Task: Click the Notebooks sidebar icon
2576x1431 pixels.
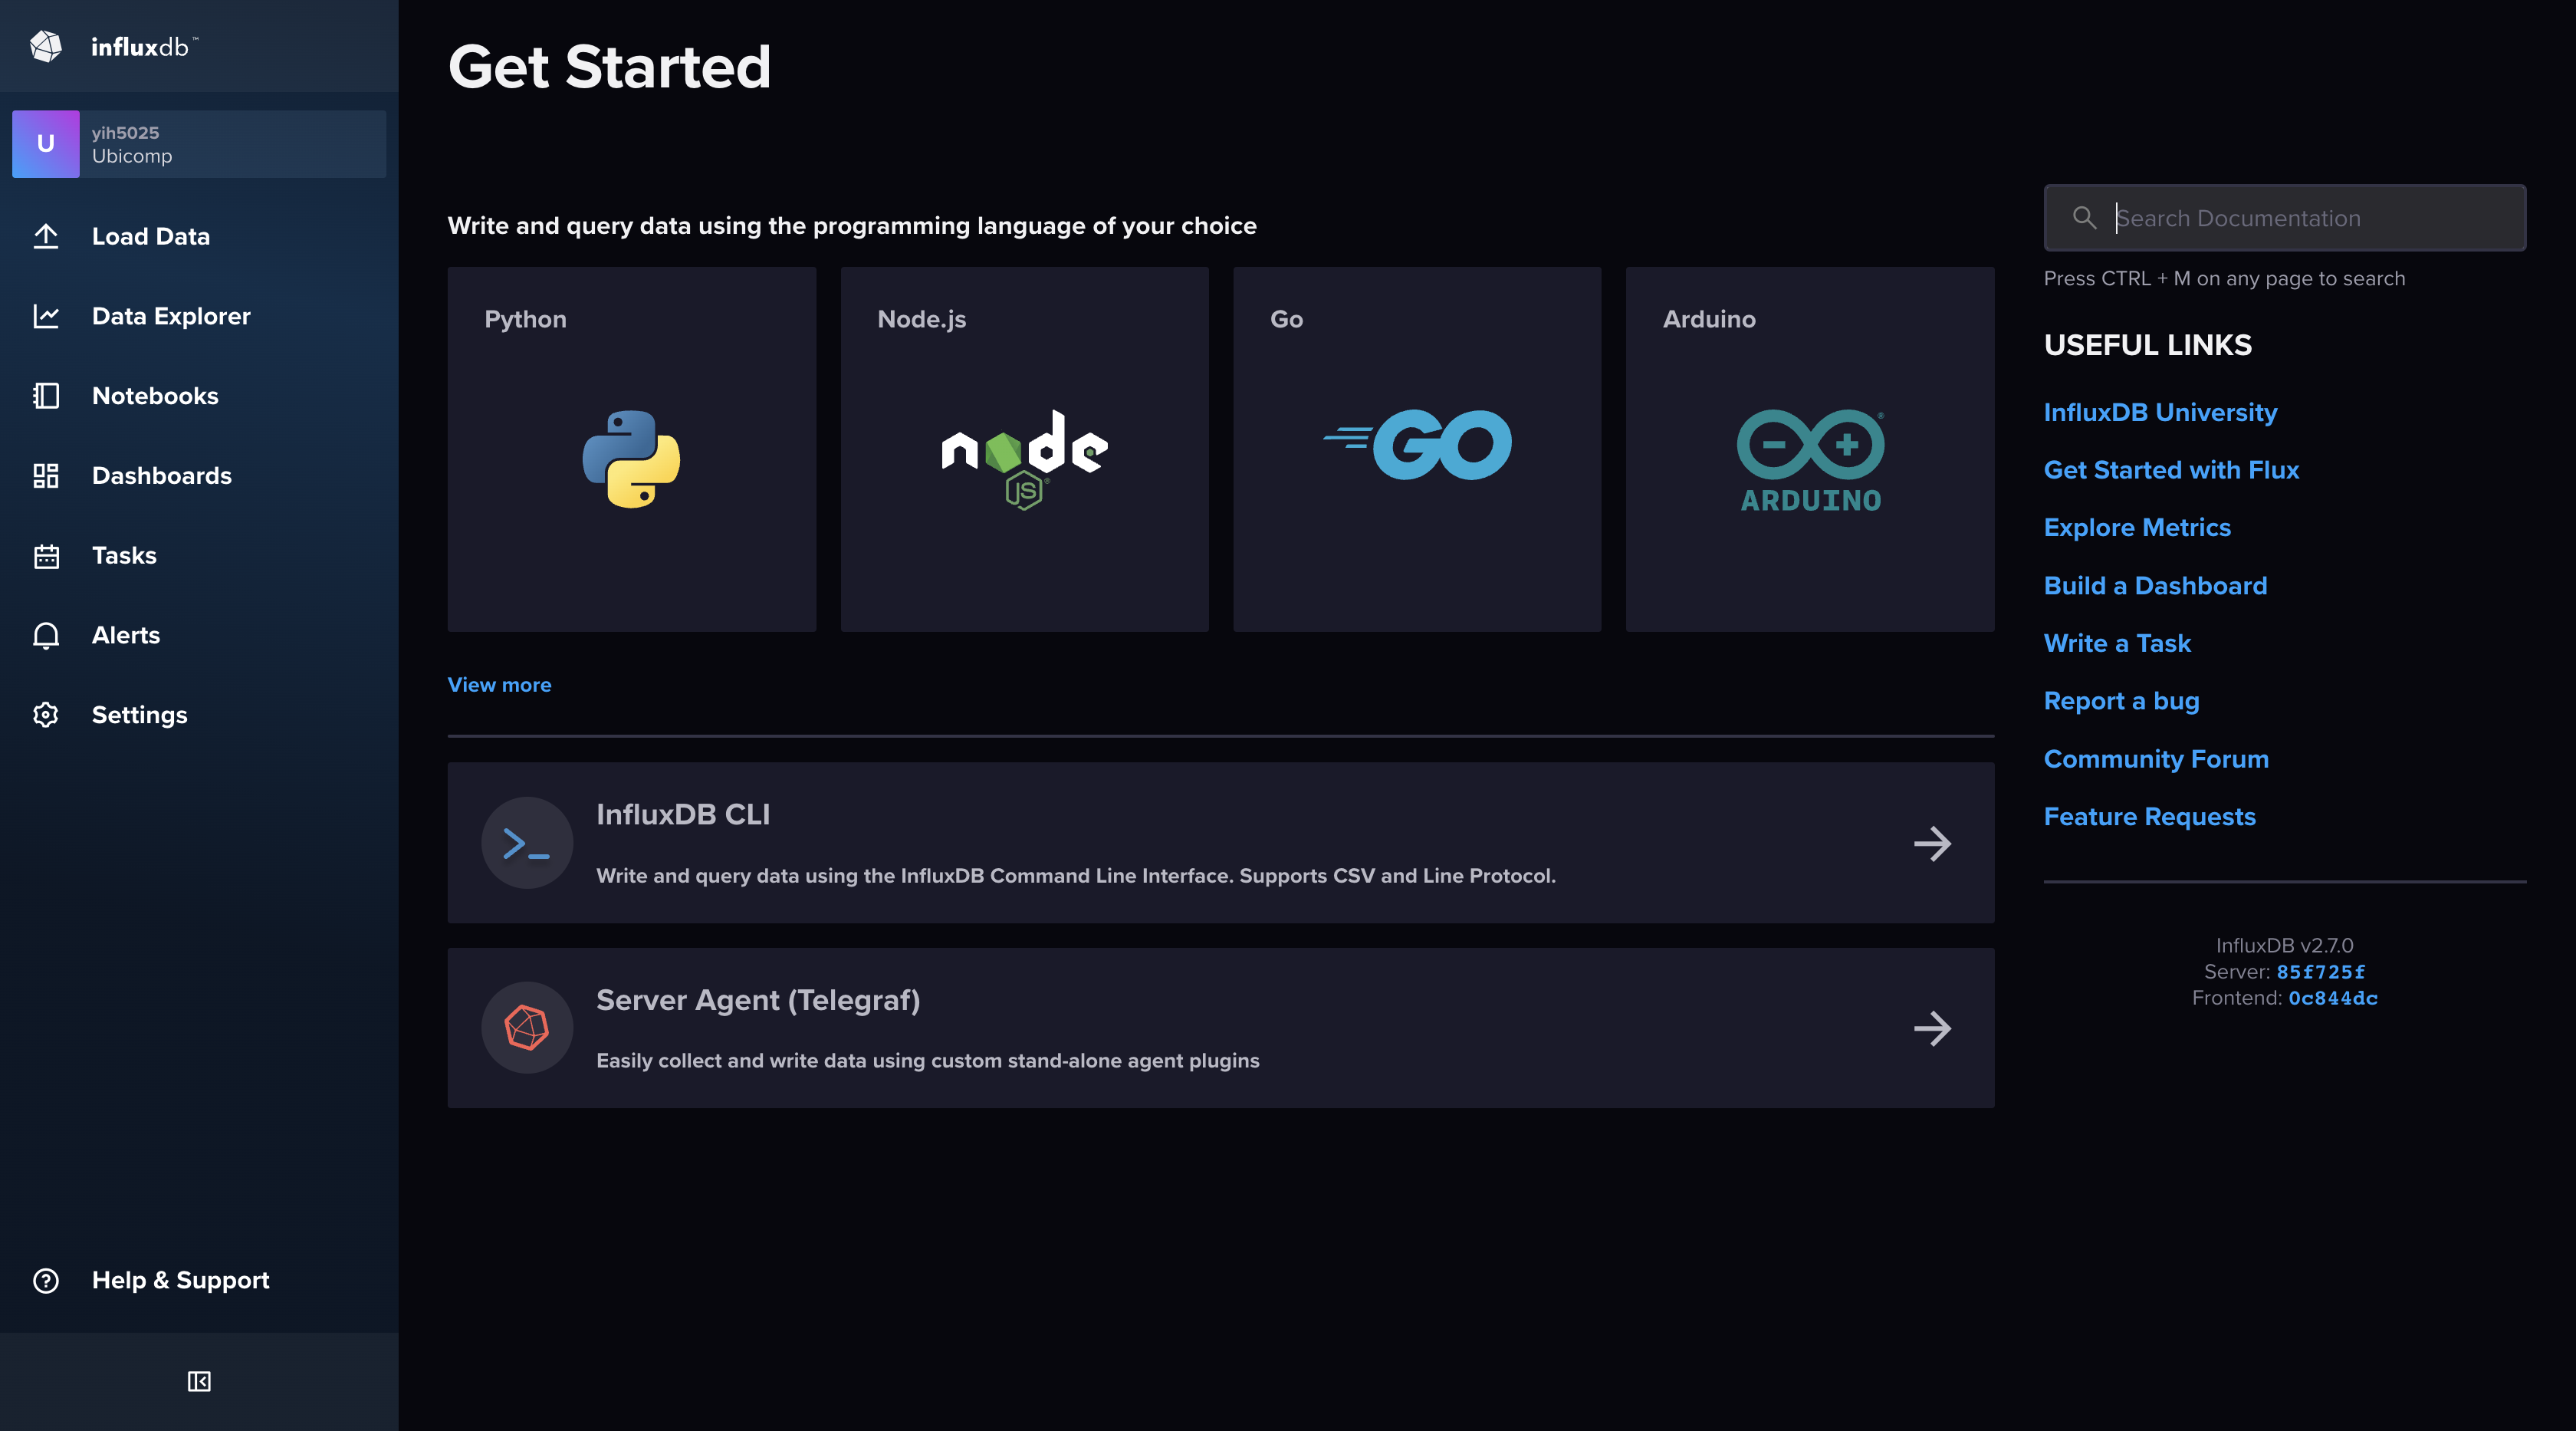Action: pyautogui.click(x=46, y=396)
